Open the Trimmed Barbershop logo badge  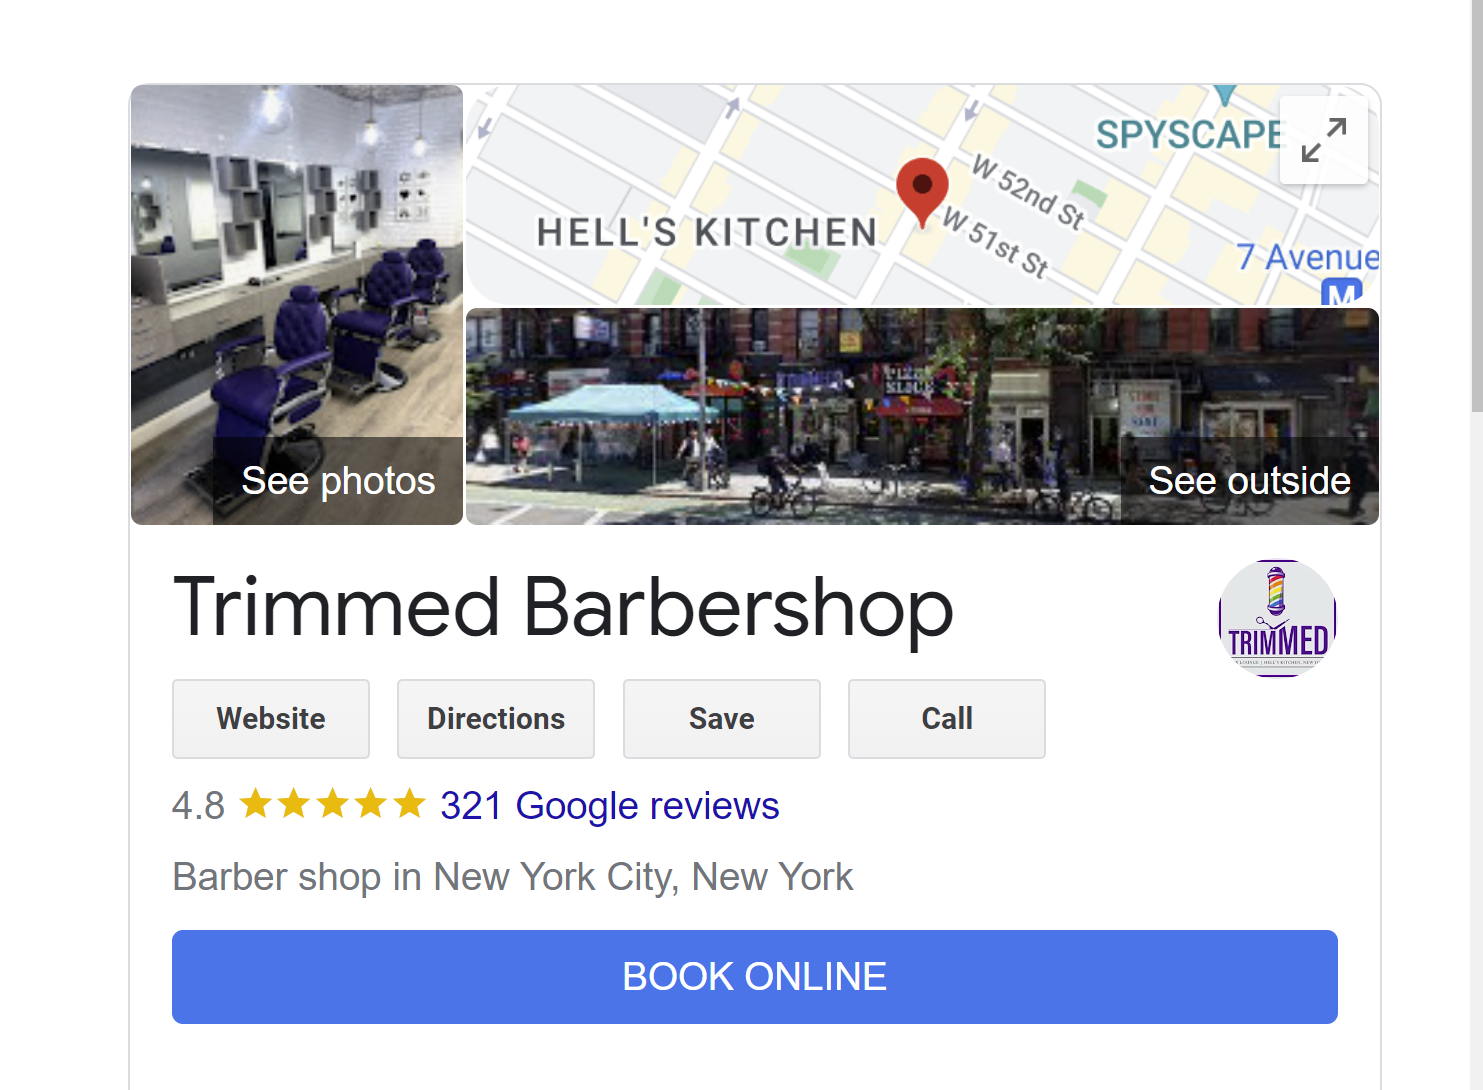(1277, 618)
